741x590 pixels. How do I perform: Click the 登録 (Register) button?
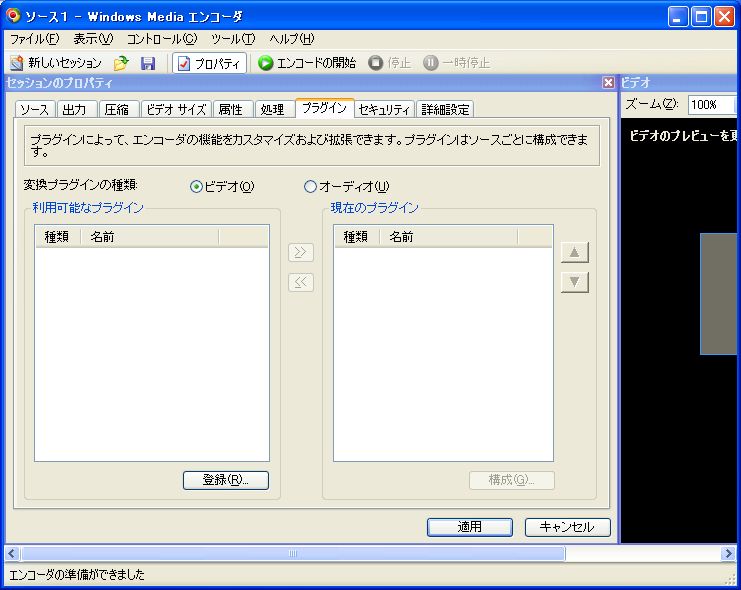pos(226,480)
